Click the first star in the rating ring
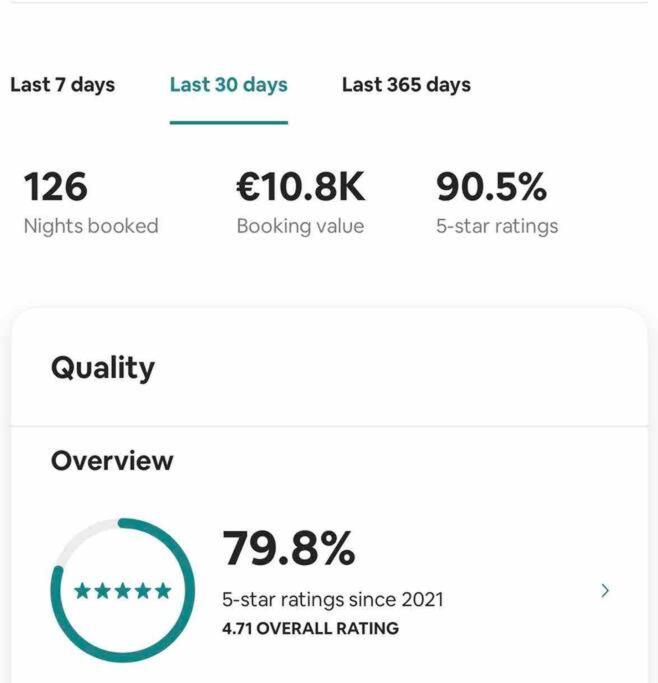This screenshot has height=683, width=658. pyautogui.click(x=83, y=591)
